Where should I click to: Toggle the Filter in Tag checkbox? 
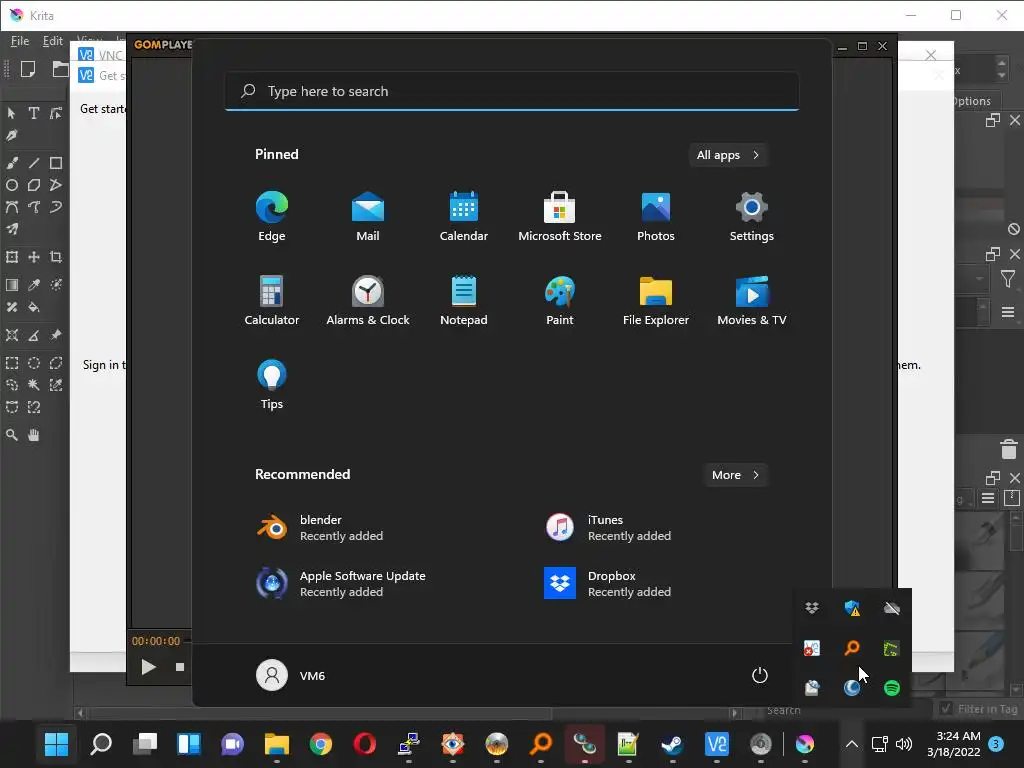coord(946,708)
